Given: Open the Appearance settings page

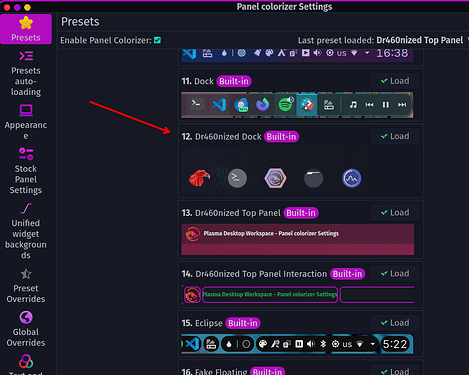Looking at the screenshot, I should [26, 121].
